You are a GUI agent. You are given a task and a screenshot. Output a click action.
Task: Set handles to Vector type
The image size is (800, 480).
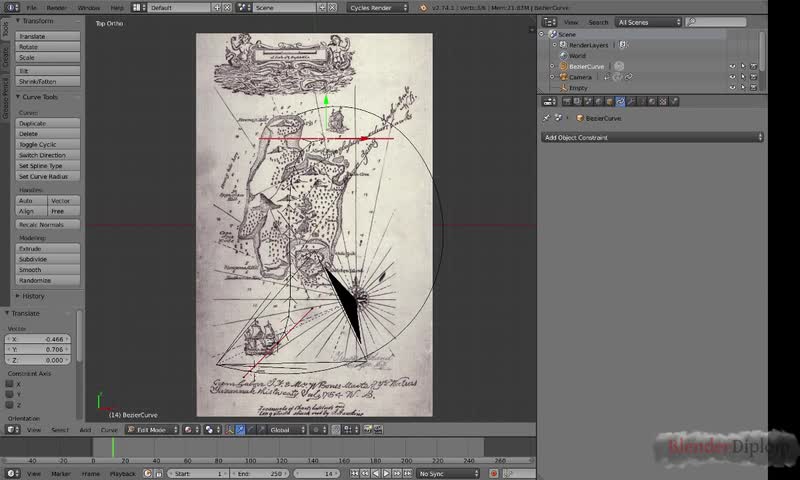pos(64,201)
